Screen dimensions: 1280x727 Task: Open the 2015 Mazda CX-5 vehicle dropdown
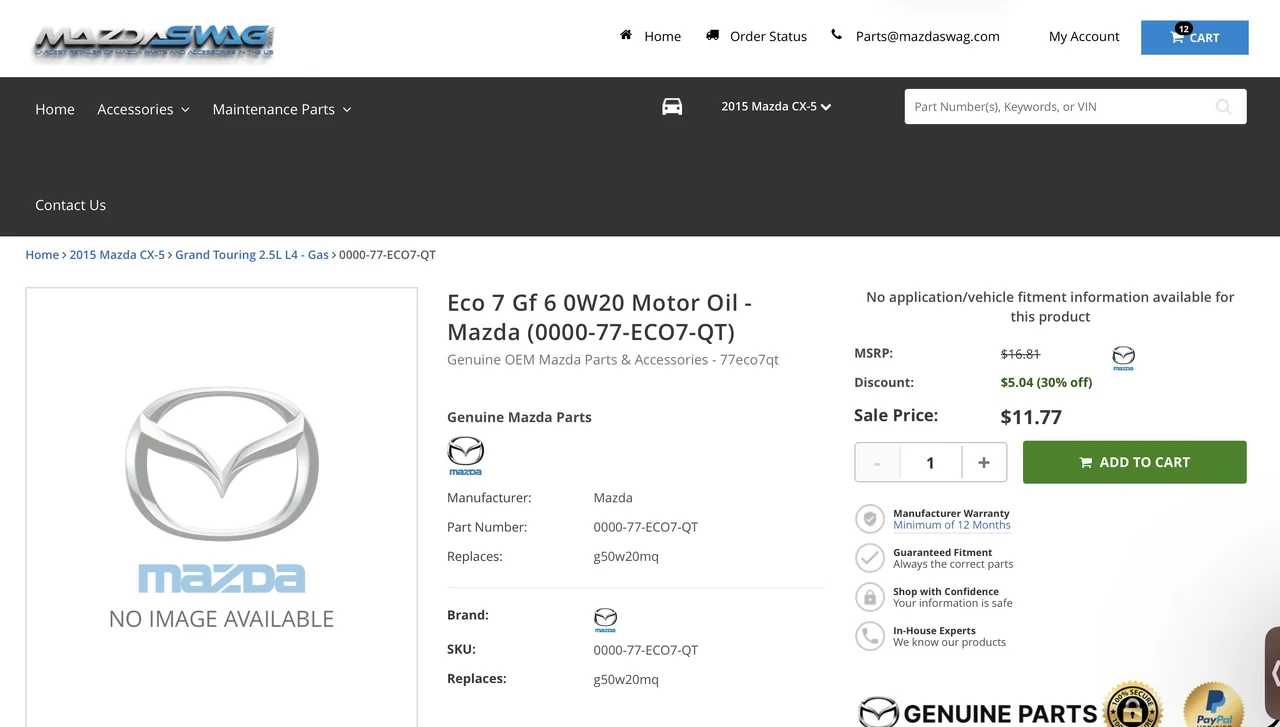click(x=776, y=106)
